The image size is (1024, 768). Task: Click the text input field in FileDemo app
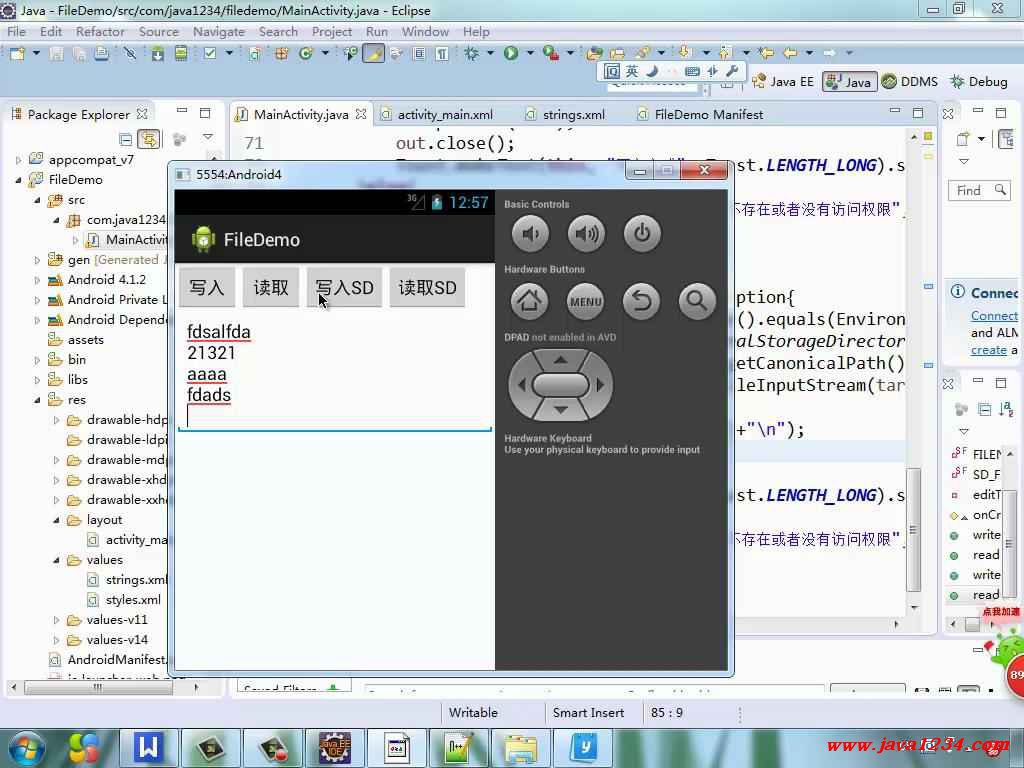(x=334, y=374)
